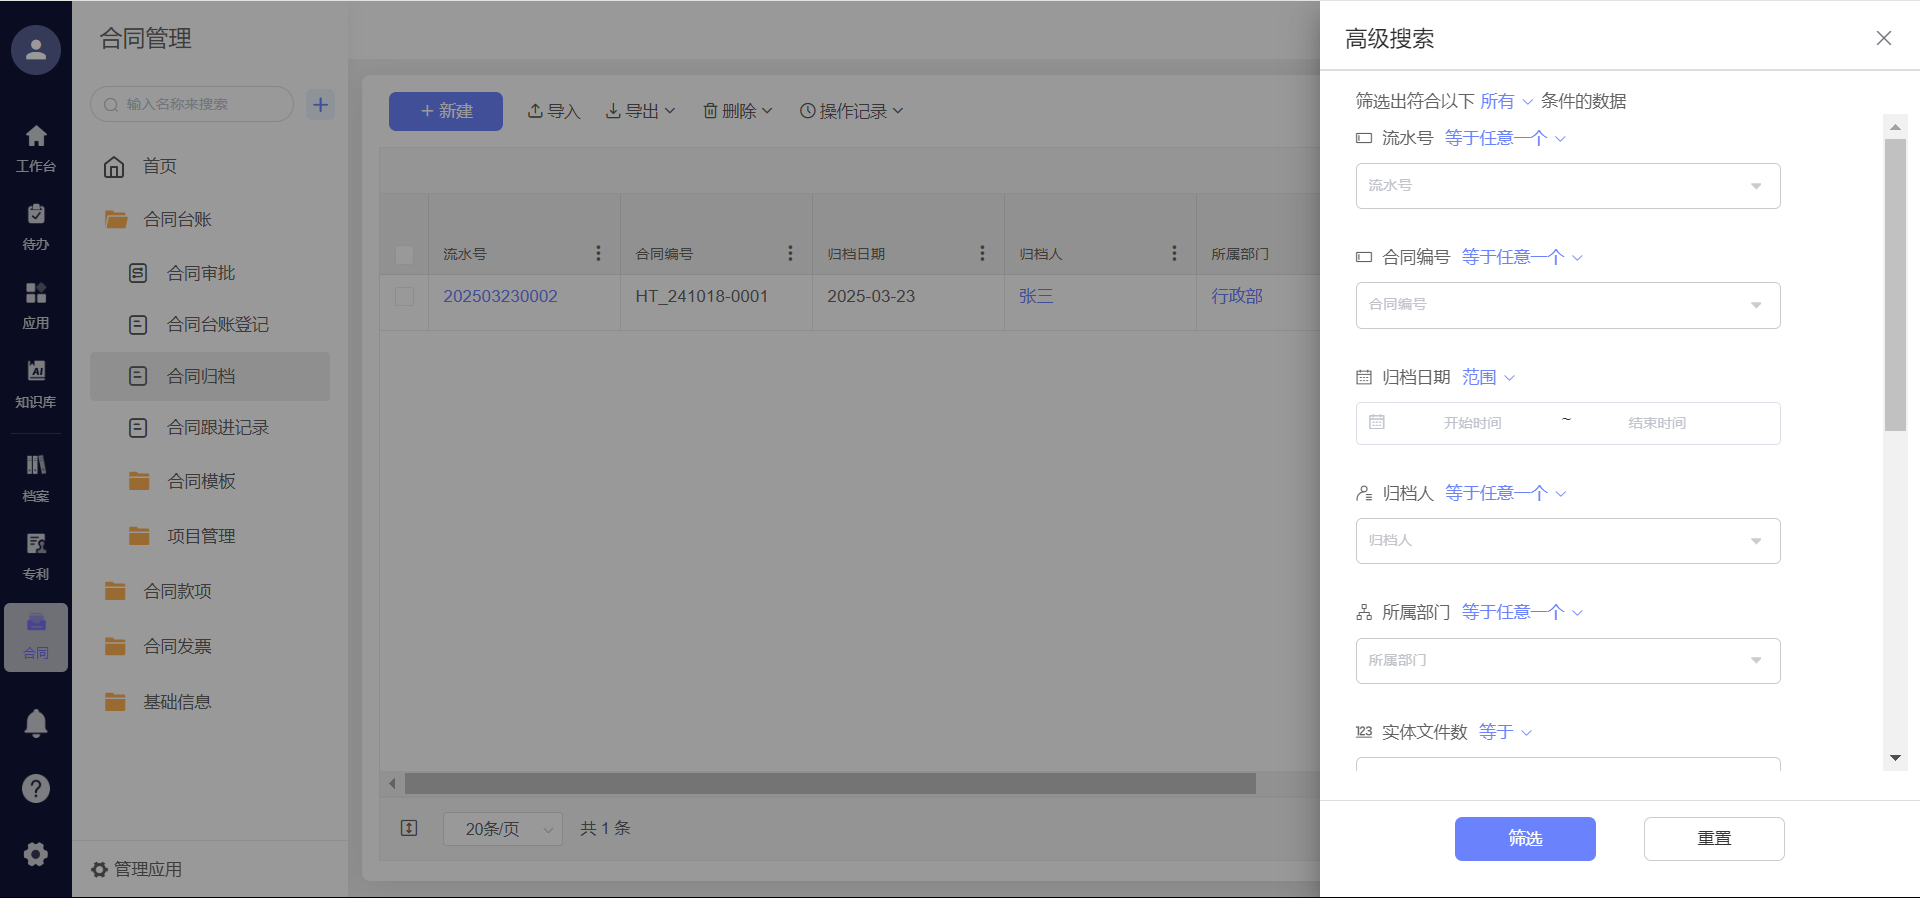Check the row checkbox for 202503230002
Image resolution: width=1920 pixels, height=898 pixels.
click(x=405, y=297)
